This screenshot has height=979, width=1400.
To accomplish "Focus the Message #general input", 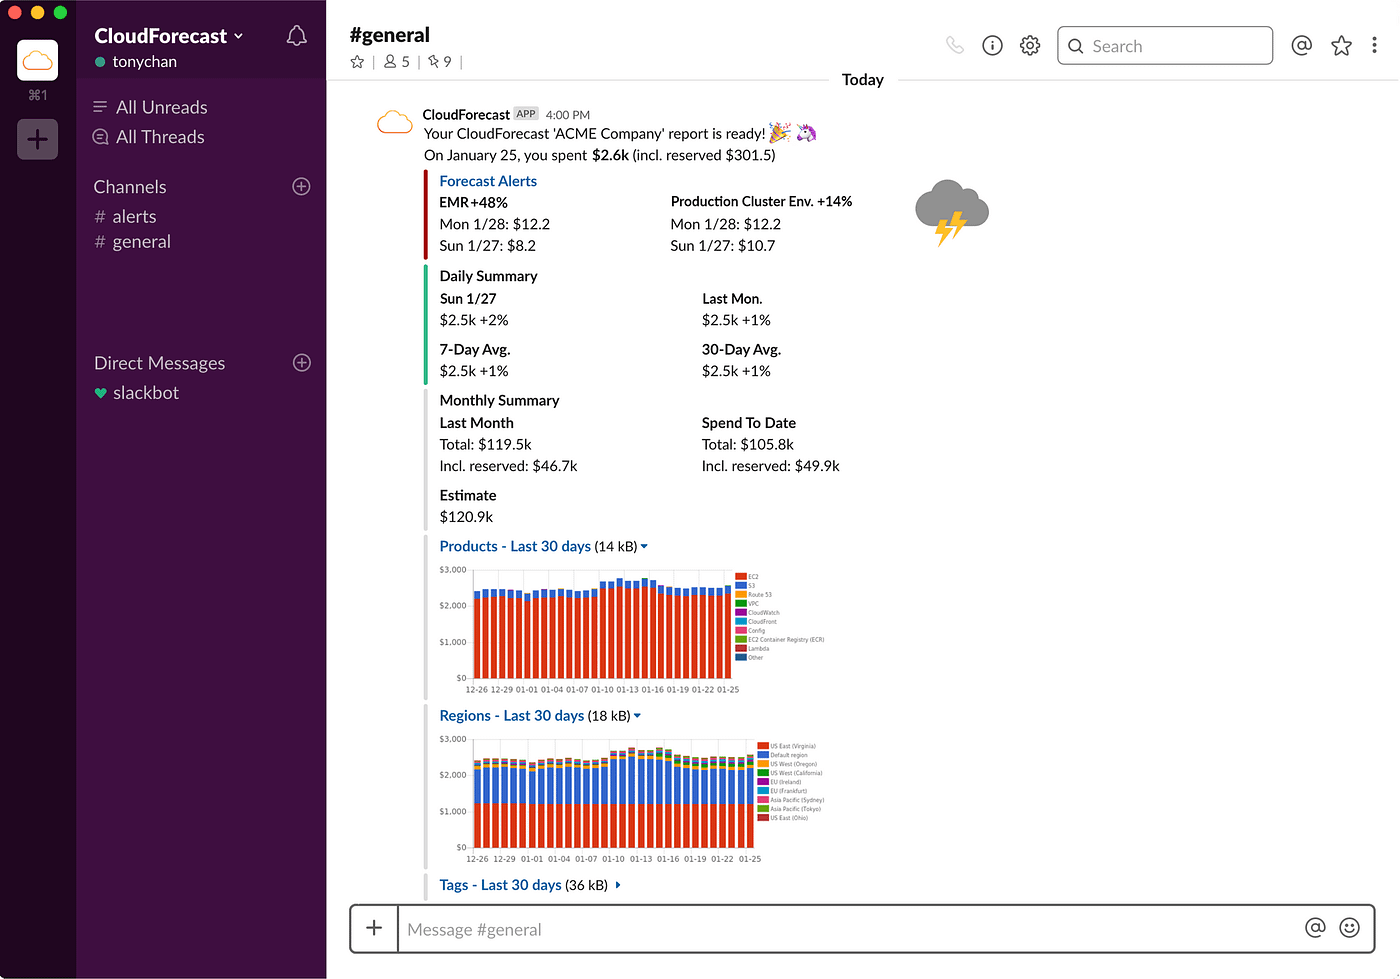I will point(846,929).
